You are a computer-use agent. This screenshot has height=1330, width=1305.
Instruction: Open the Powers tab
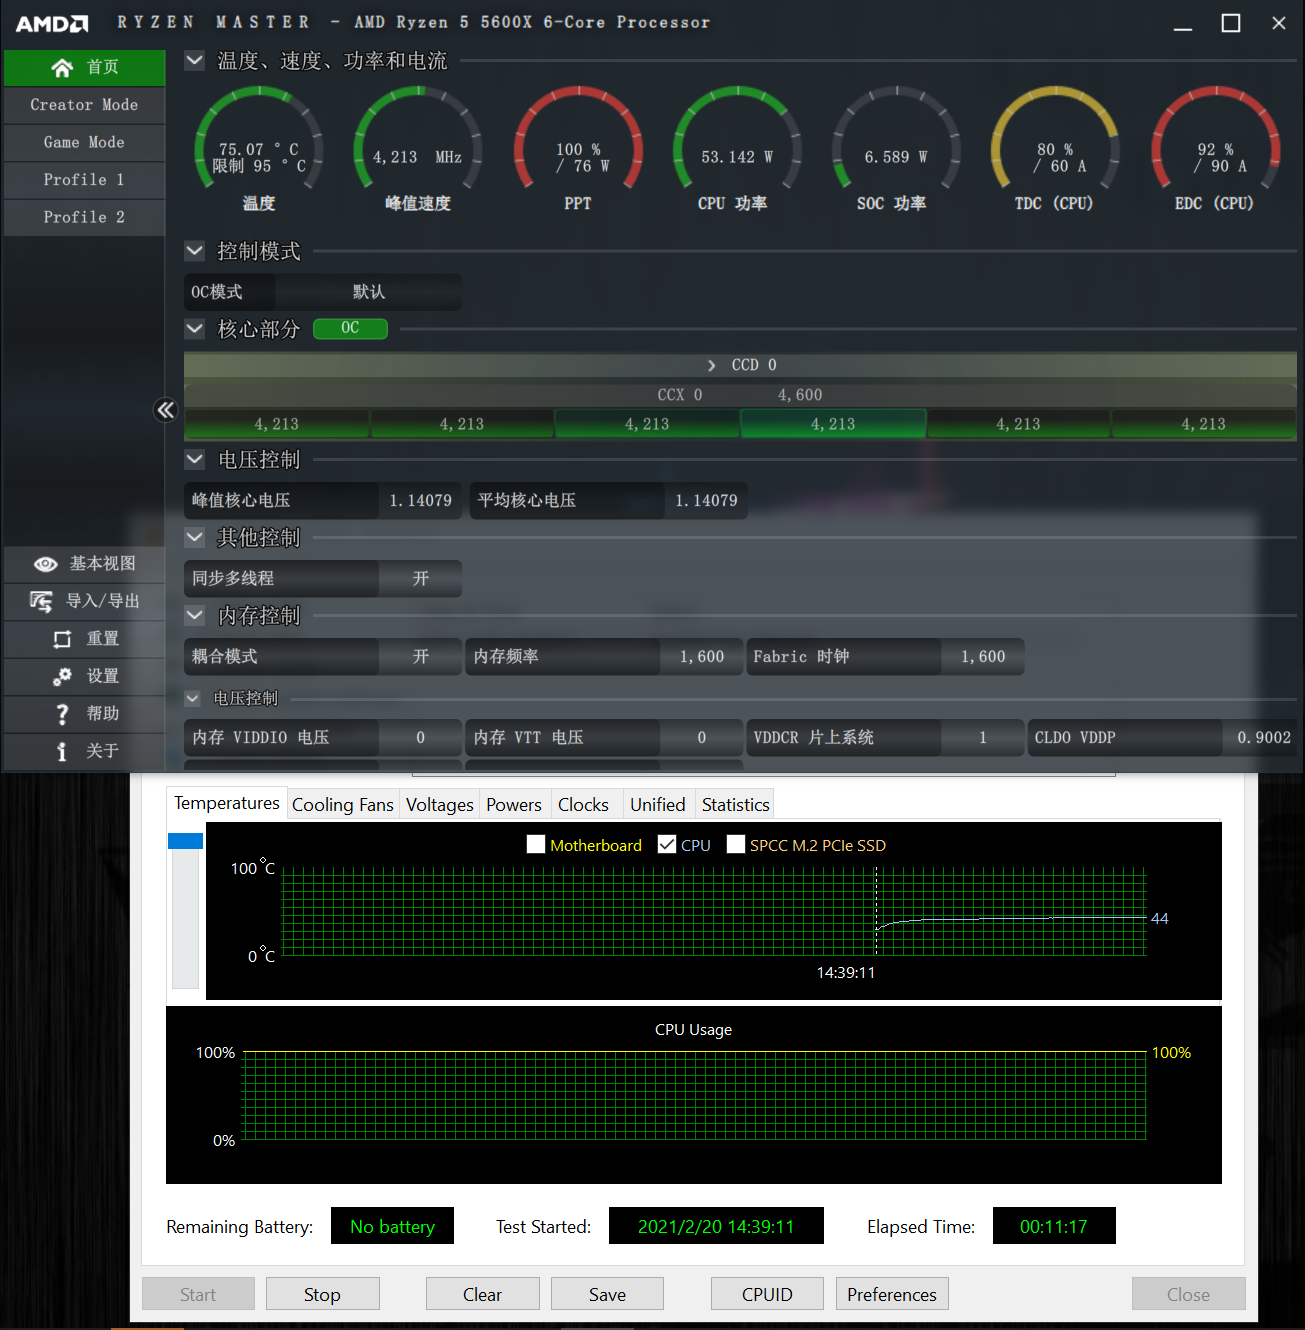pos(514,804)
